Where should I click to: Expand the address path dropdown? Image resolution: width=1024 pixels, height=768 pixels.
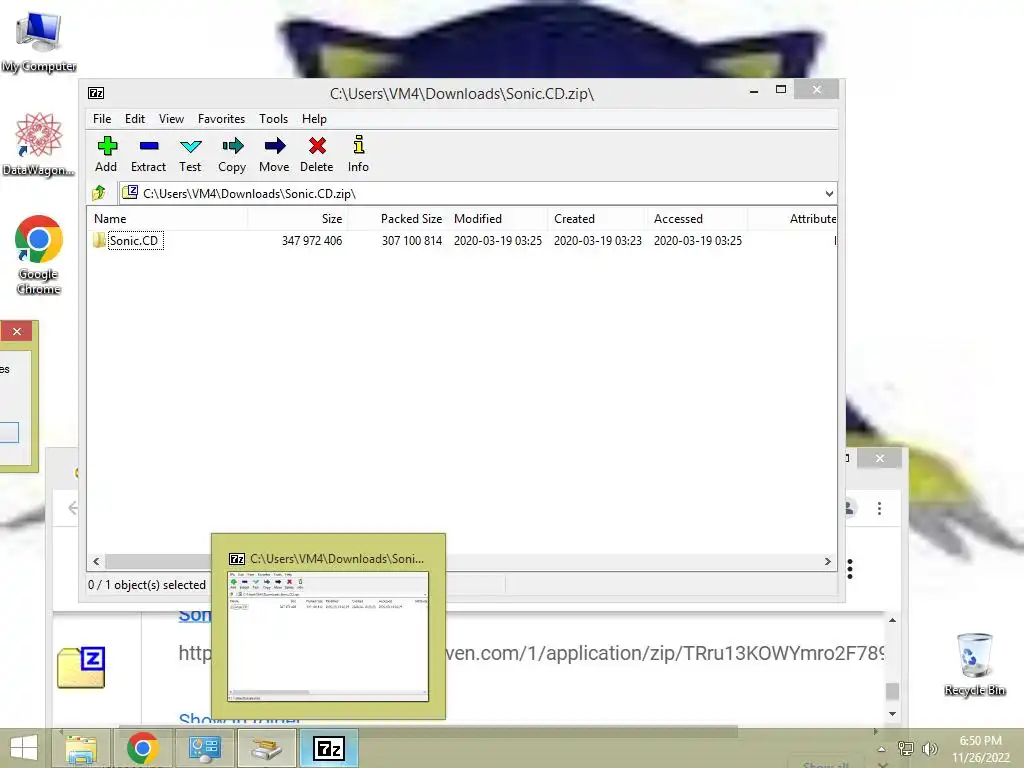pos(829,193)
